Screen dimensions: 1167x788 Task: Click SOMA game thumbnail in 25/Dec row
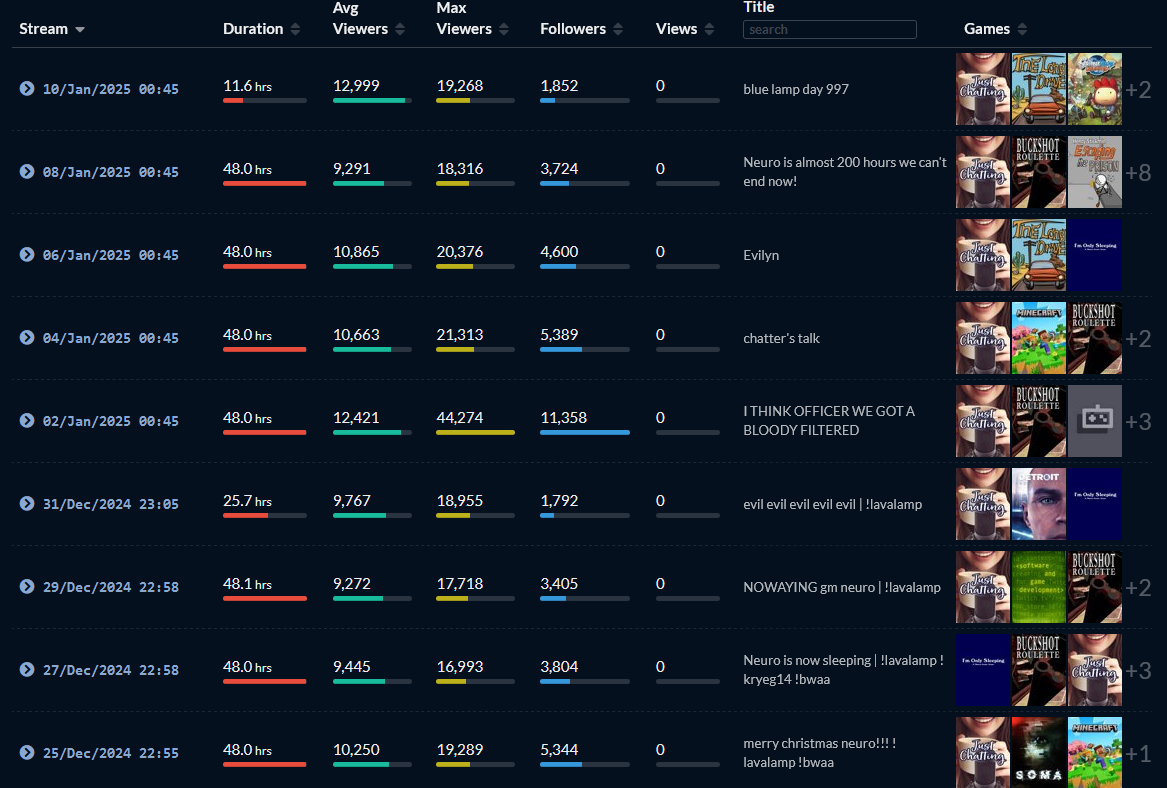point(1038,753)
